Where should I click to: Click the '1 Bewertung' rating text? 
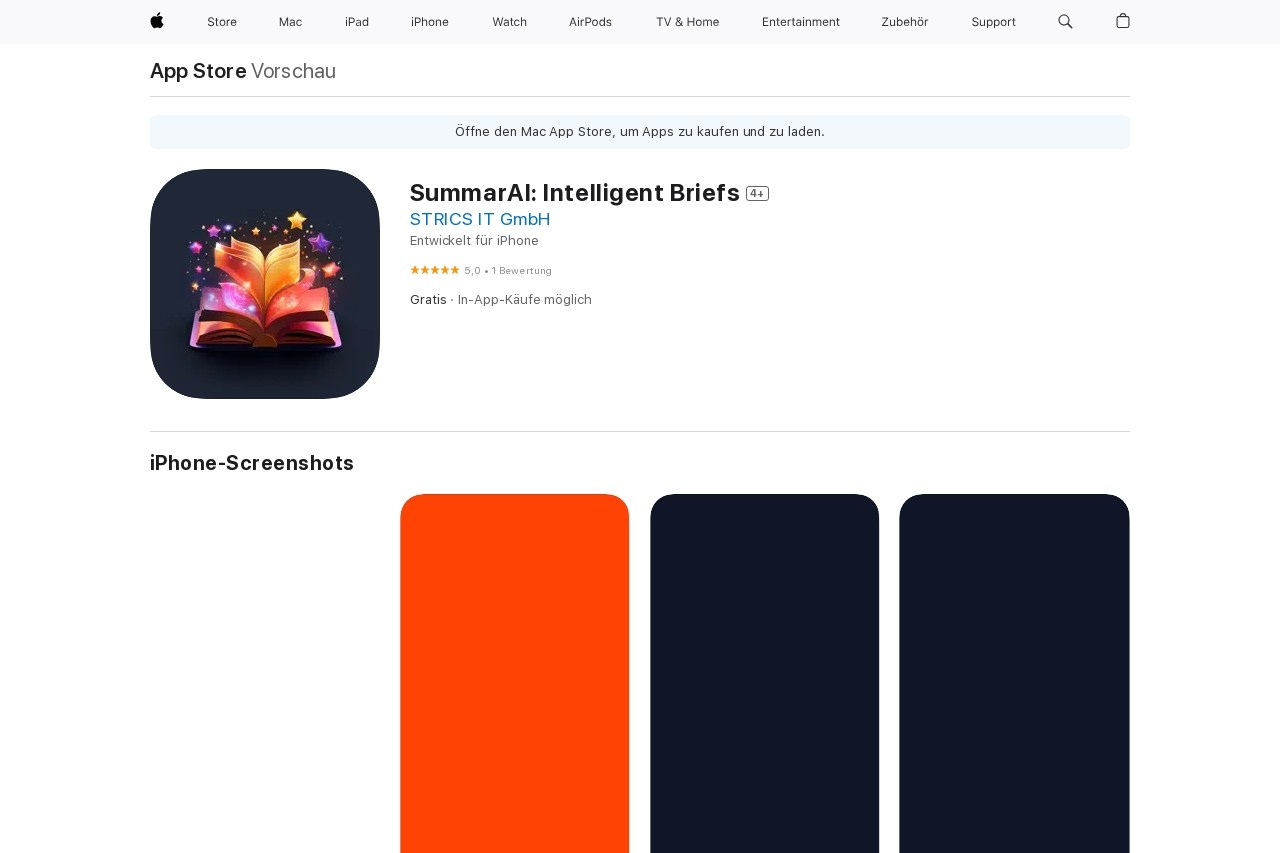(x=522, y=271)
